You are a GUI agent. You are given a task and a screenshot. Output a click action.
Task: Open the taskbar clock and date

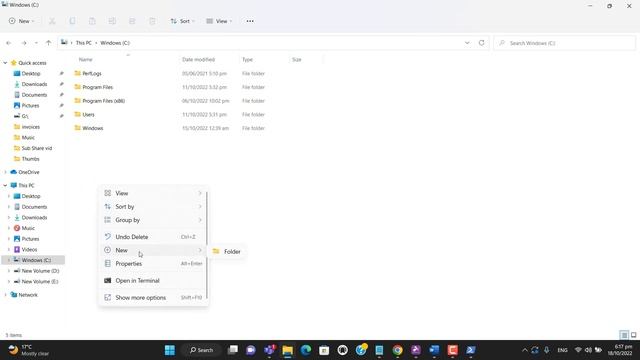click(x=620, y=350)
